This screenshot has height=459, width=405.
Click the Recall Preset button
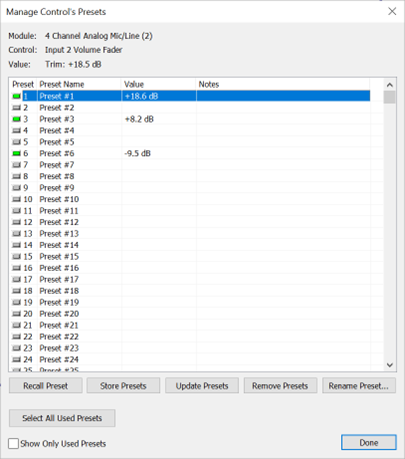pyautogui.click(x=46, y=386)
